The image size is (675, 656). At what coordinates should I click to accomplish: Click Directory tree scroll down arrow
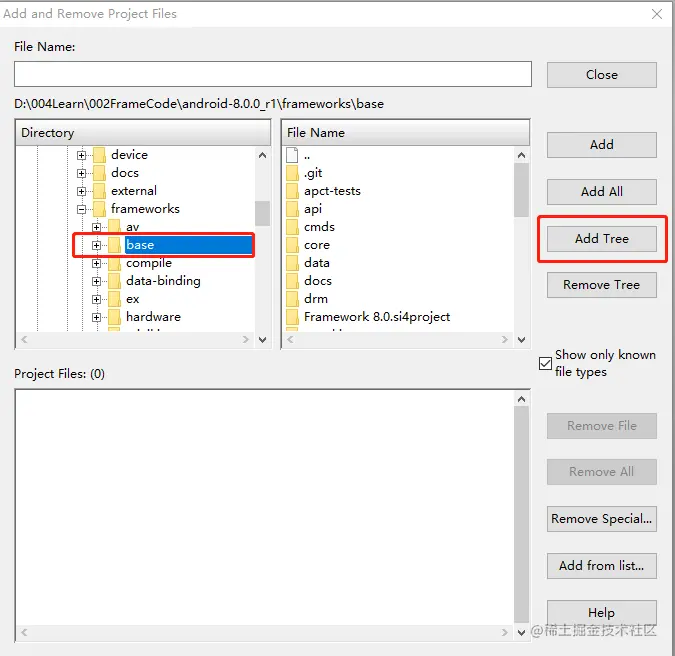[x=263, y=339]
